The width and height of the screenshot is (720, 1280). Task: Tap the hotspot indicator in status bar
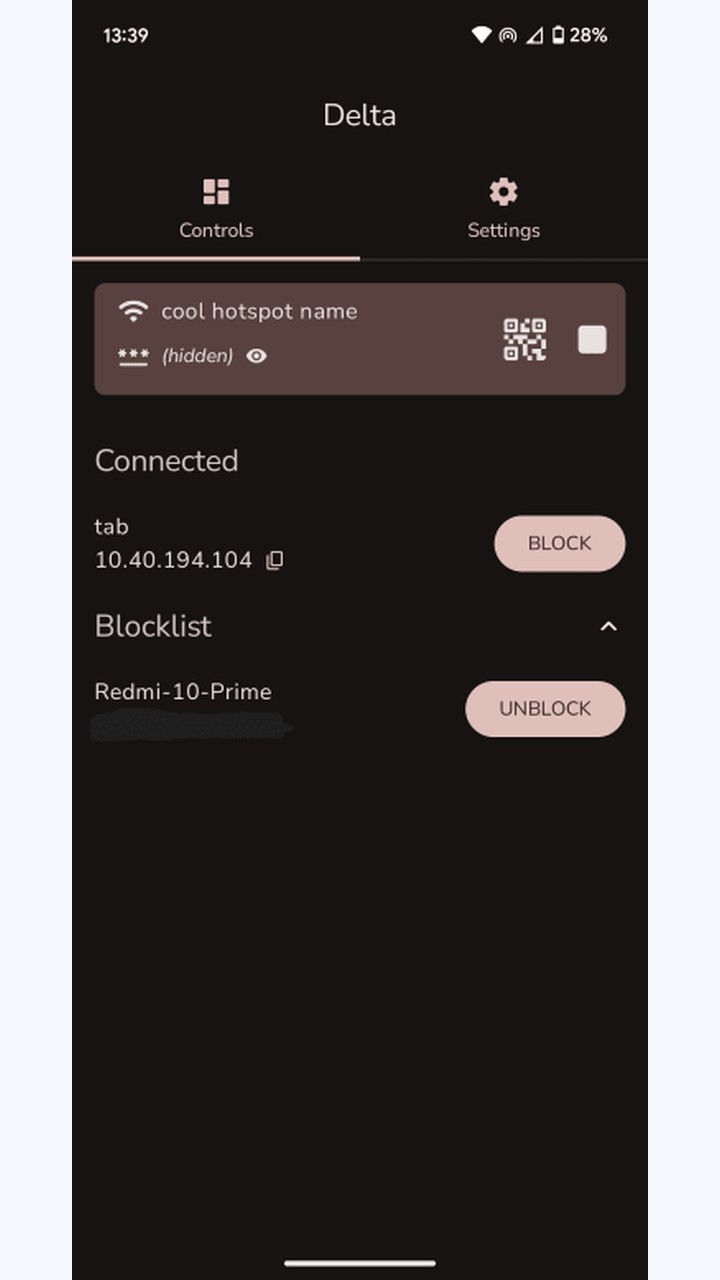(x=508, y=35)
